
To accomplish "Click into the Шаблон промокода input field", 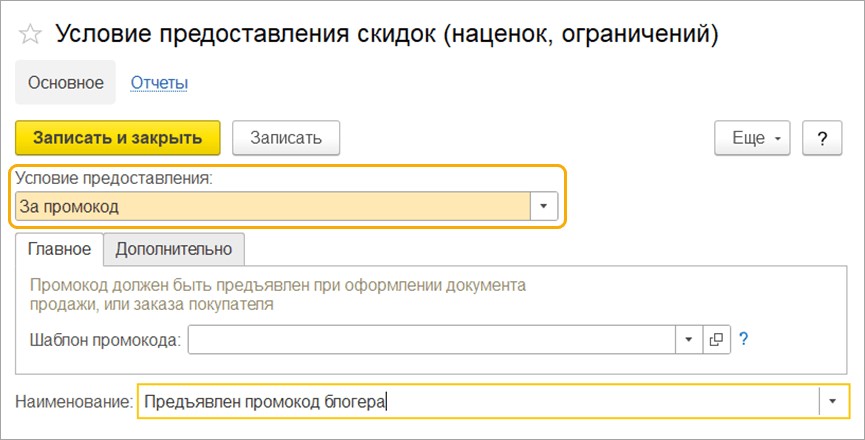I will [432, 340].
